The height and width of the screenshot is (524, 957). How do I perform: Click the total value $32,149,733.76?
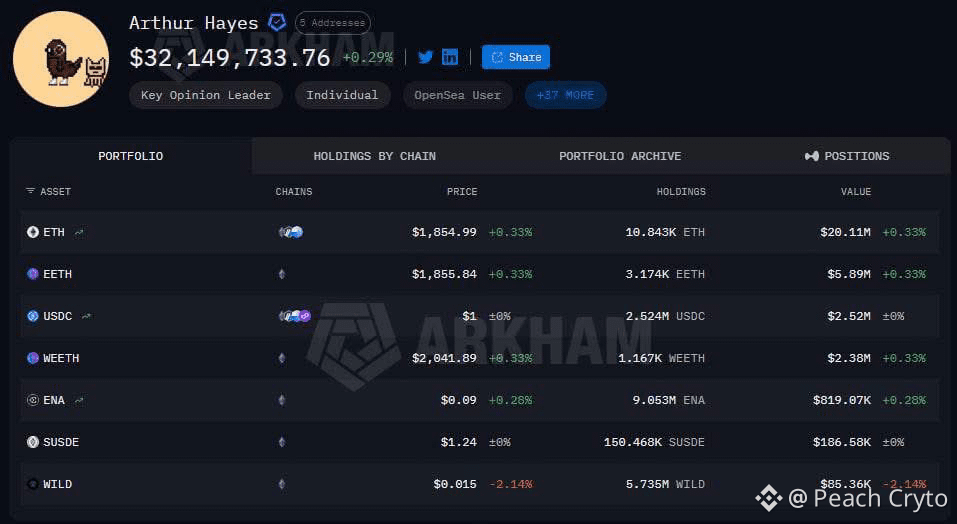(x=230, y=57)
